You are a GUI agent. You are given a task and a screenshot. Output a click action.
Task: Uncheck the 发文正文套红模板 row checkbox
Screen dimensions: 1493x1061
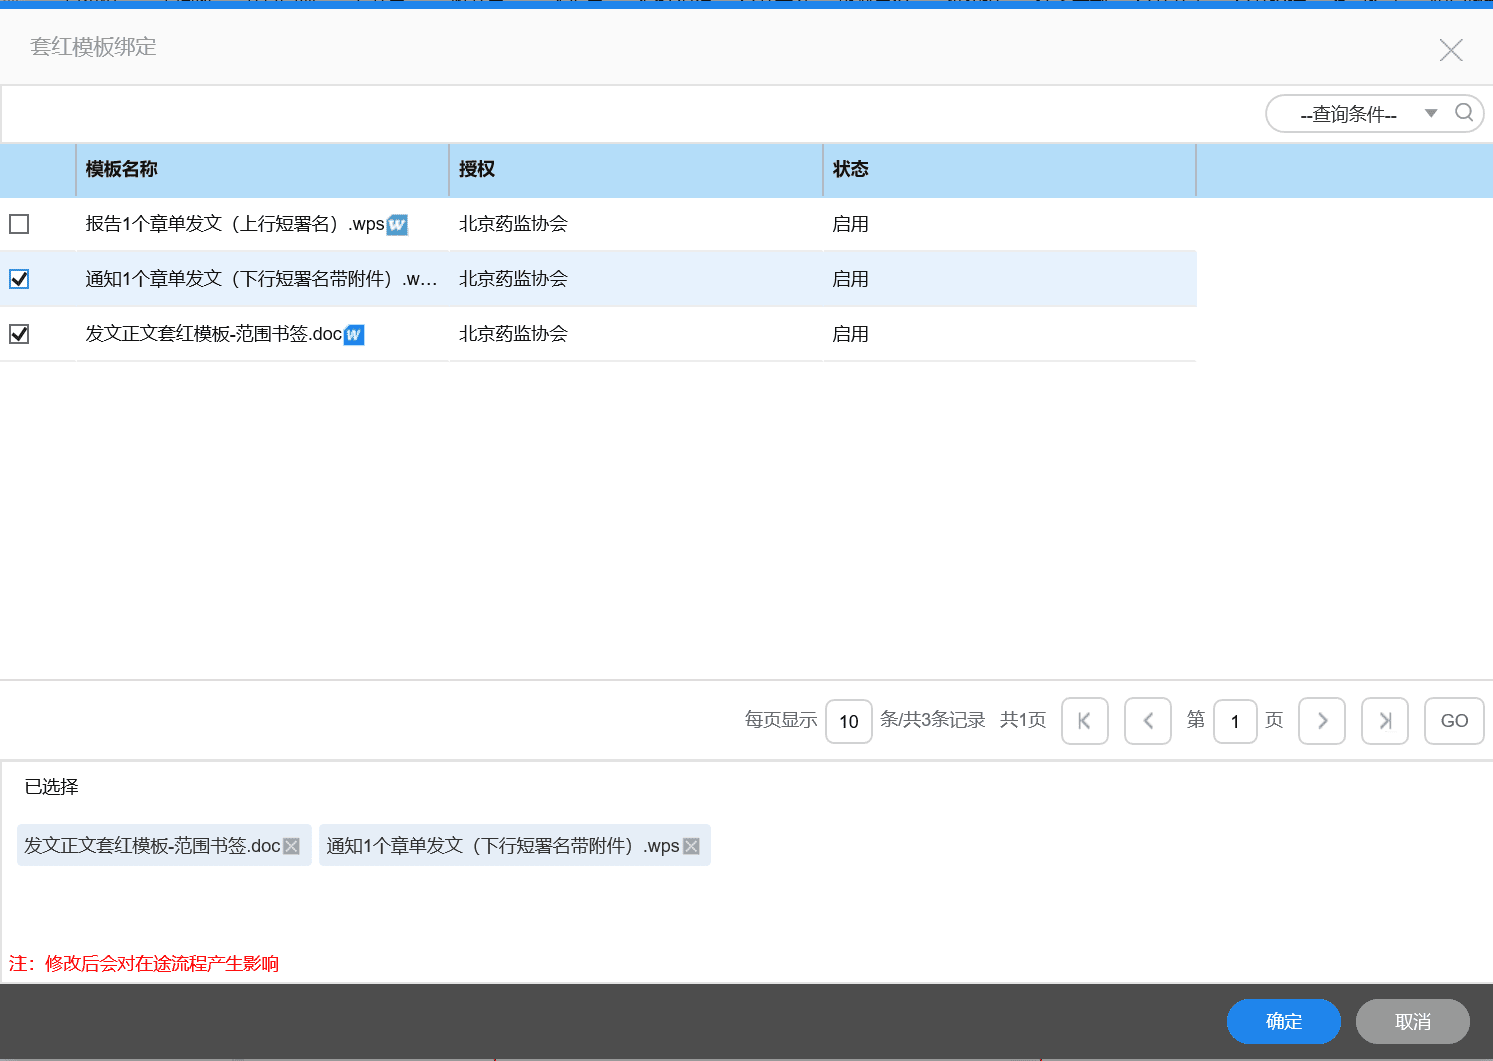pos(19,334)
